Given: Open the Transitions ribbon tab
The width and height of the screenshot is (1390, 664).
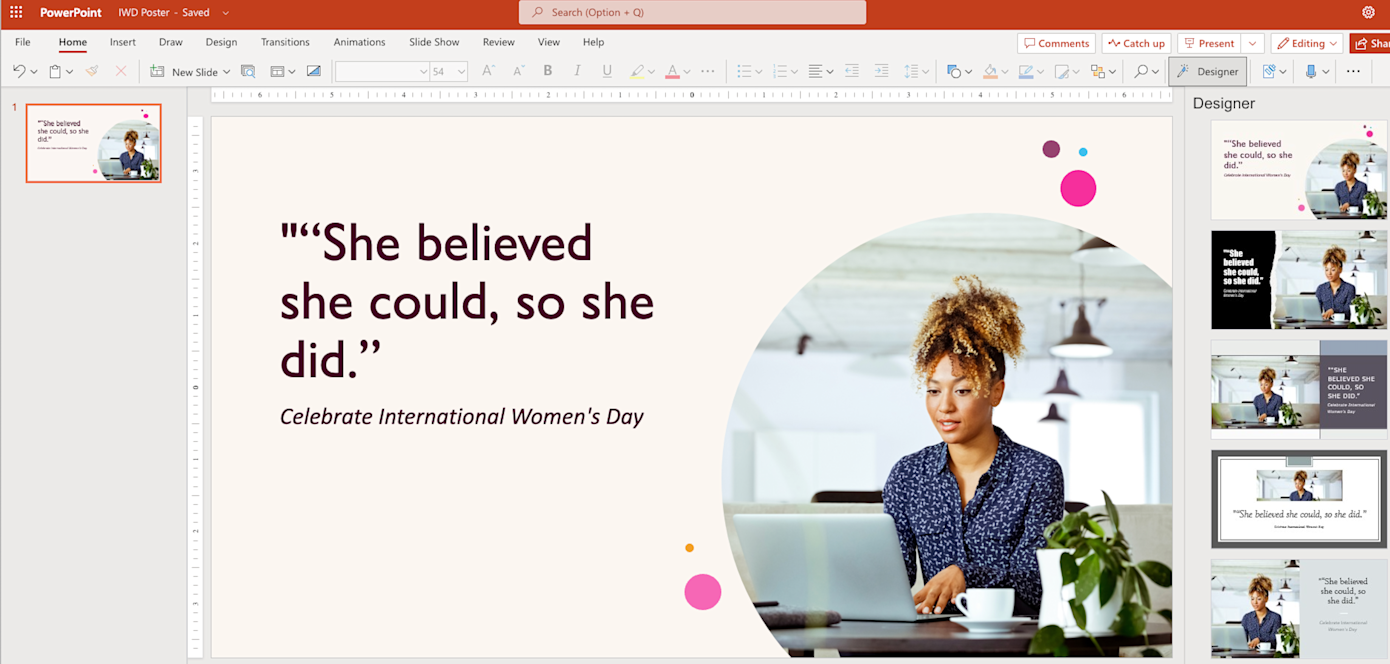Looking at the screenshot, I should [x=285, y=42].
